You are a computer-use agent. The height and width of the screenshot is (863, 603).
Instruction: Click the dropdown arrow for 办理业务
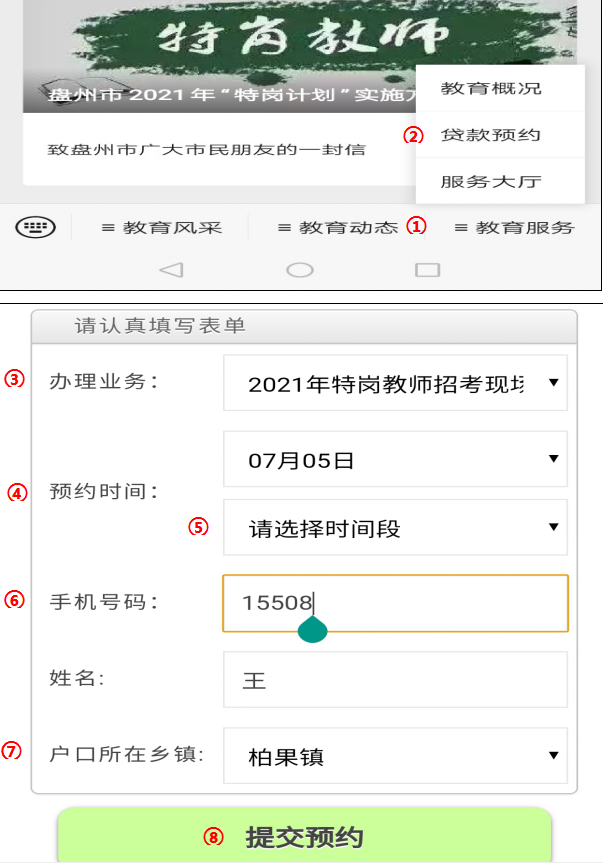554,383
